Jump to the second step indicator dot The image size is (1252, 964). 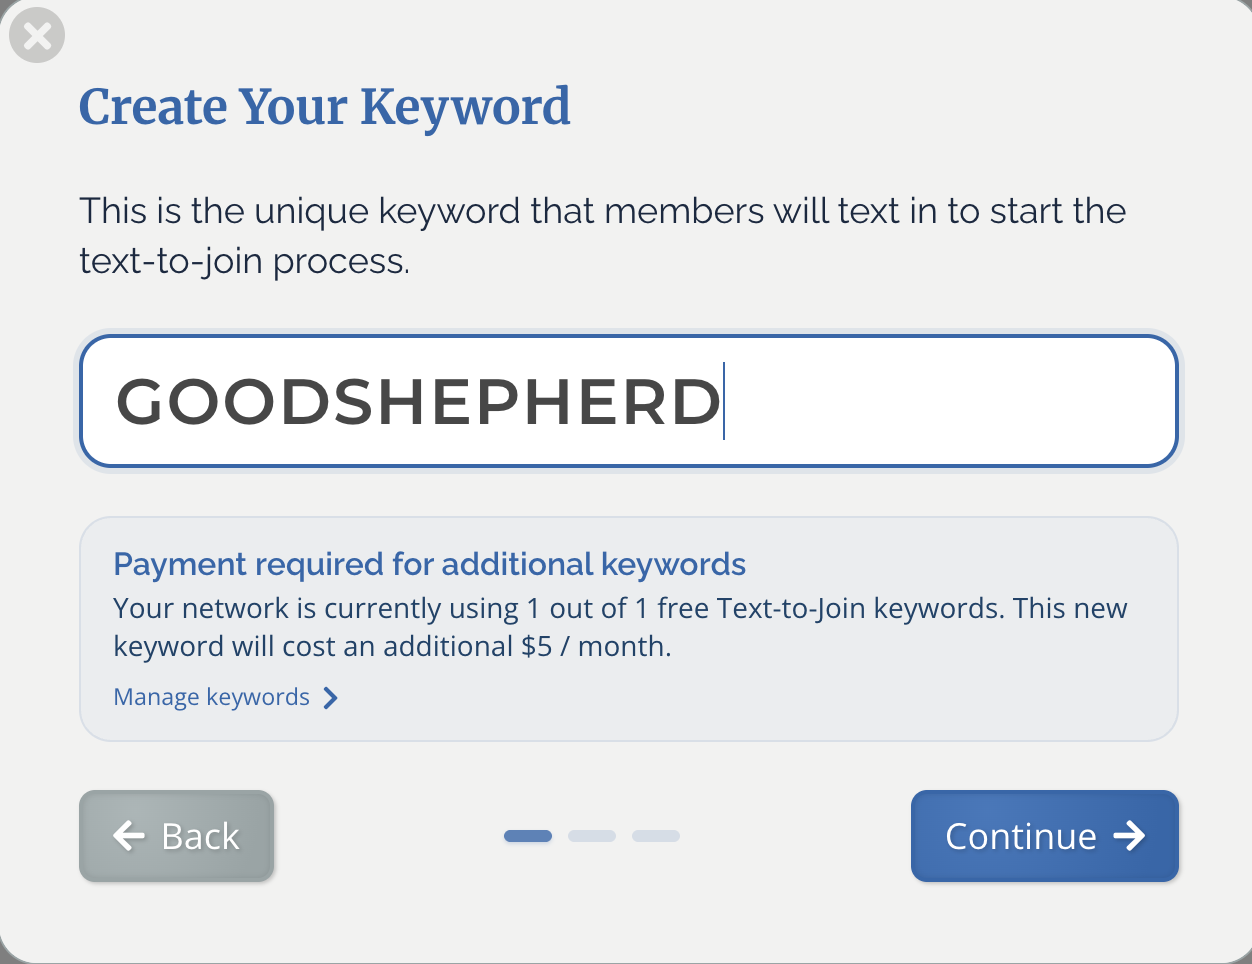592,836
